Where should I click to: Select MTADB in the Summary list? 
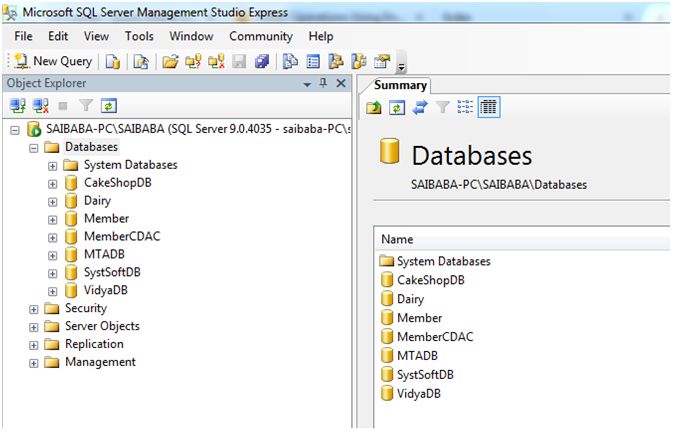point(417,356)
